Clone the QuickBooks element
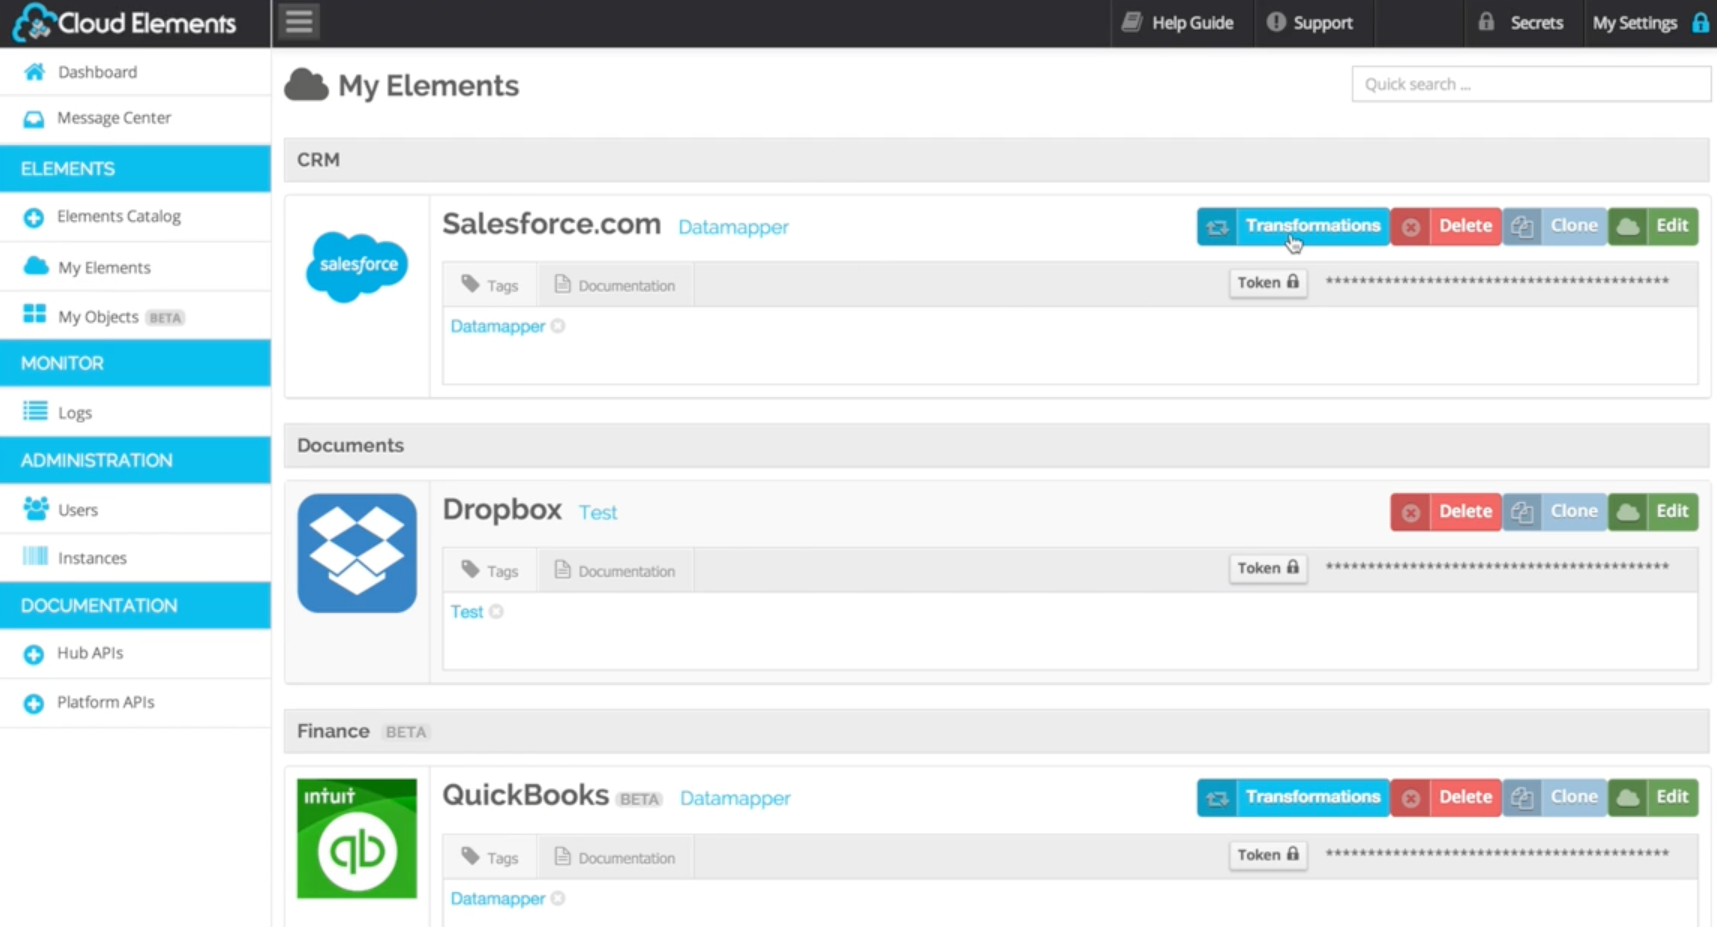The image size is (1717, 927). [x=1555, y=798]
